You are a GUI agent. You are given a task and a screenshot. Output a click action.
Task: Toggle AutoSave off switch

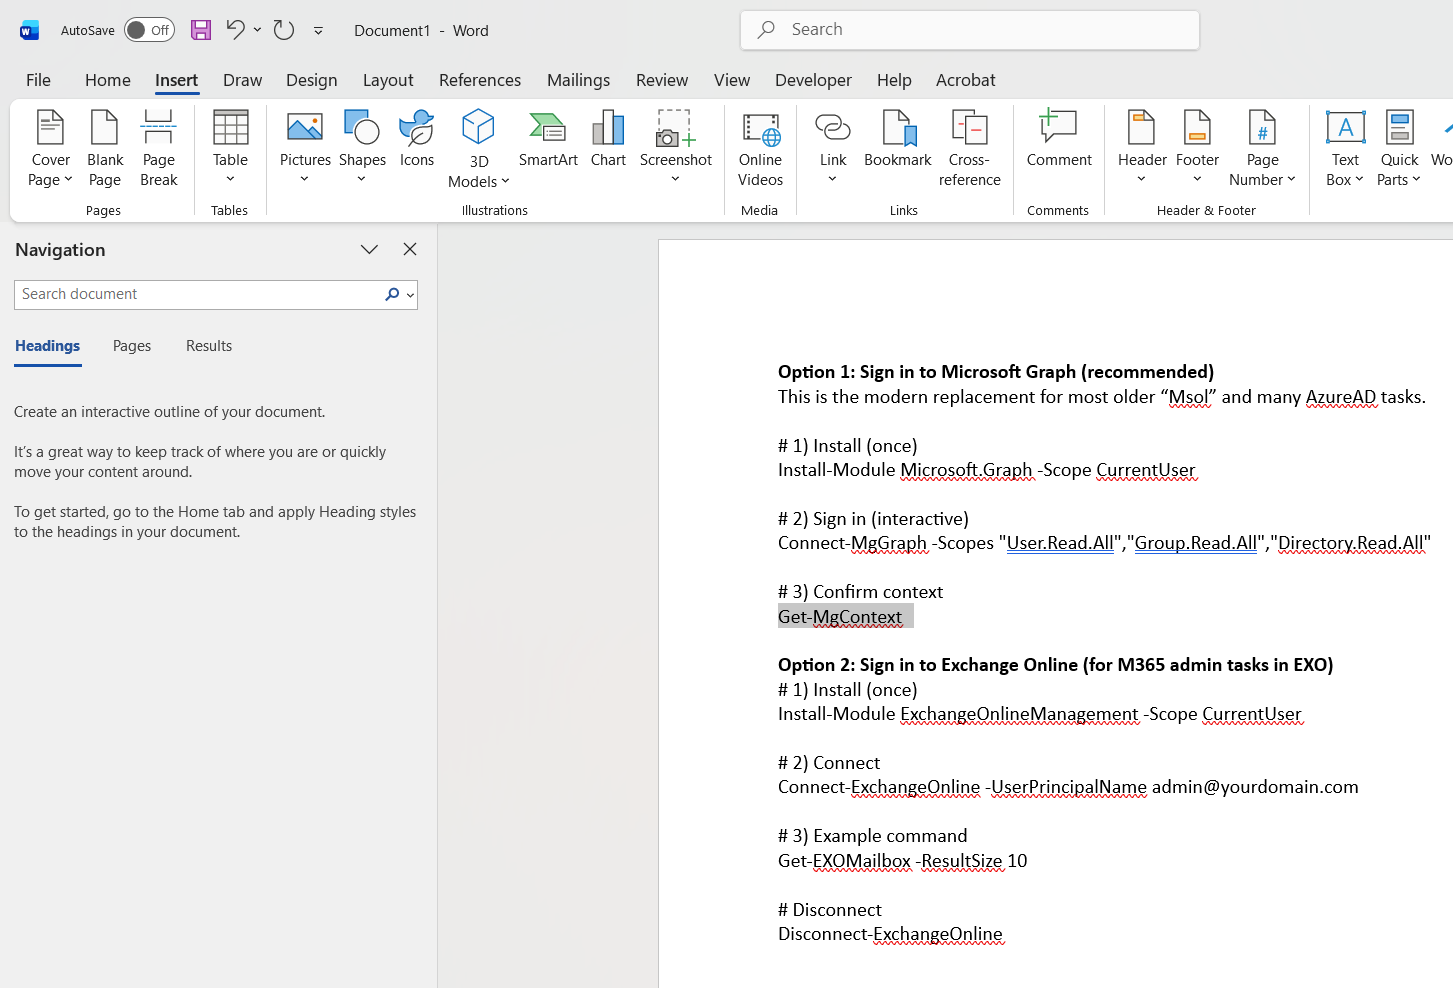[x=148, y=29]
